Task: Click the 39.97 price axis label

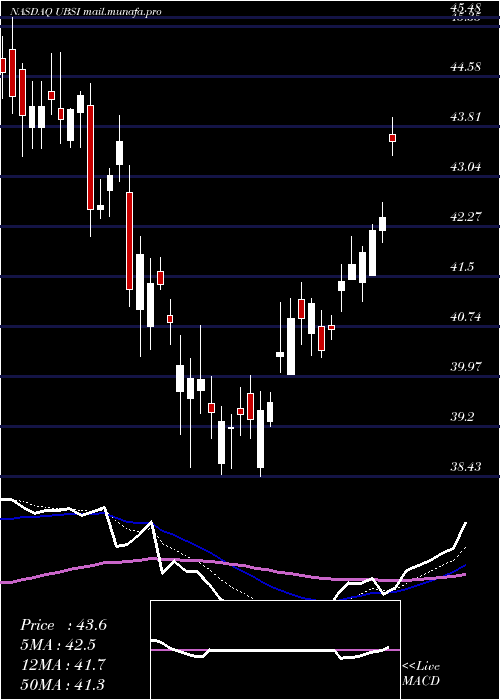Action: [x=466, y=367]
